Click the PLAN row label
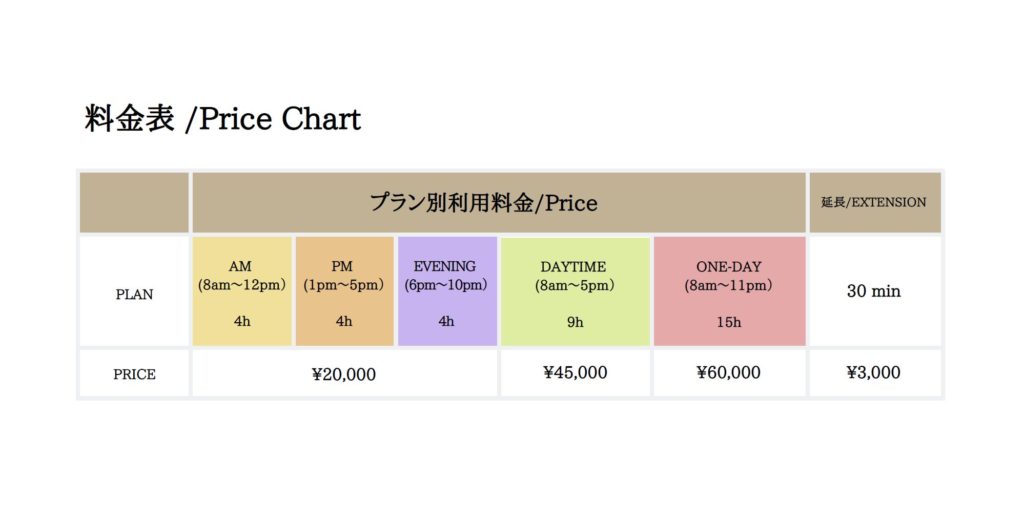The width and height of the screenshot is (1024, 522). (x=134, y=295)
